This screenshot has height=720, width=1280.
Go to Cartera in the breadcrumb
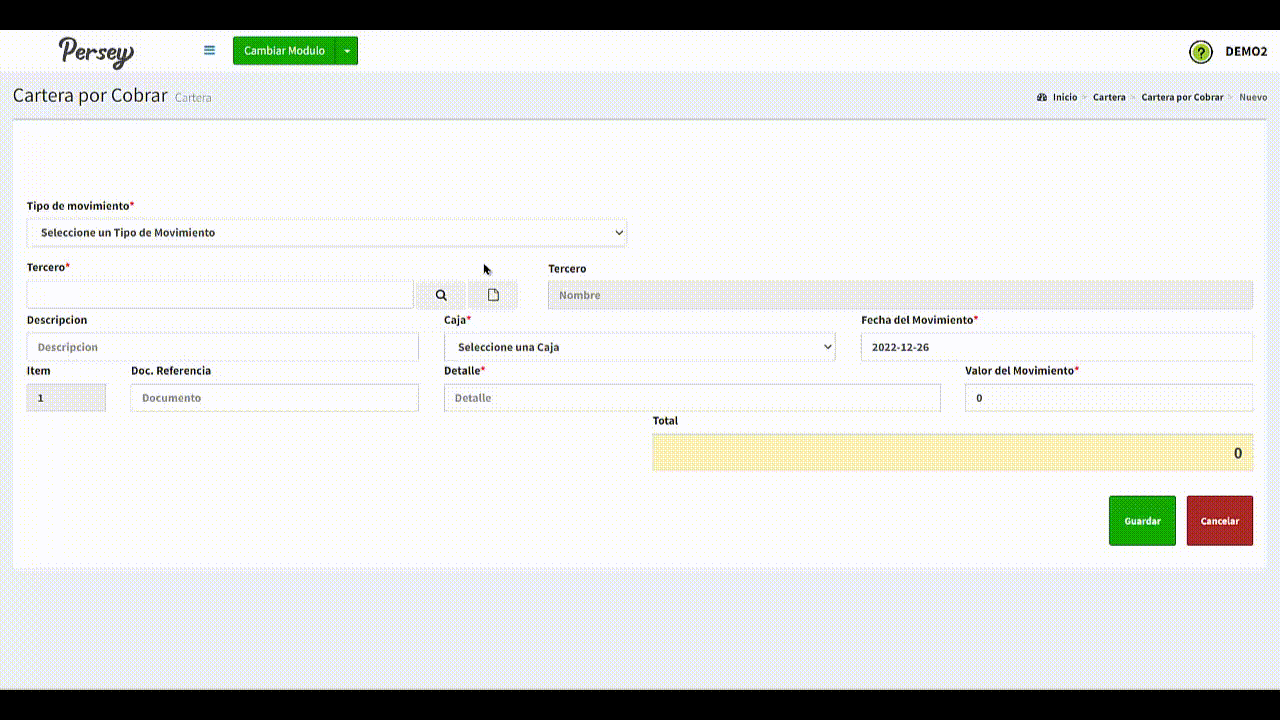coord(1108,97)
